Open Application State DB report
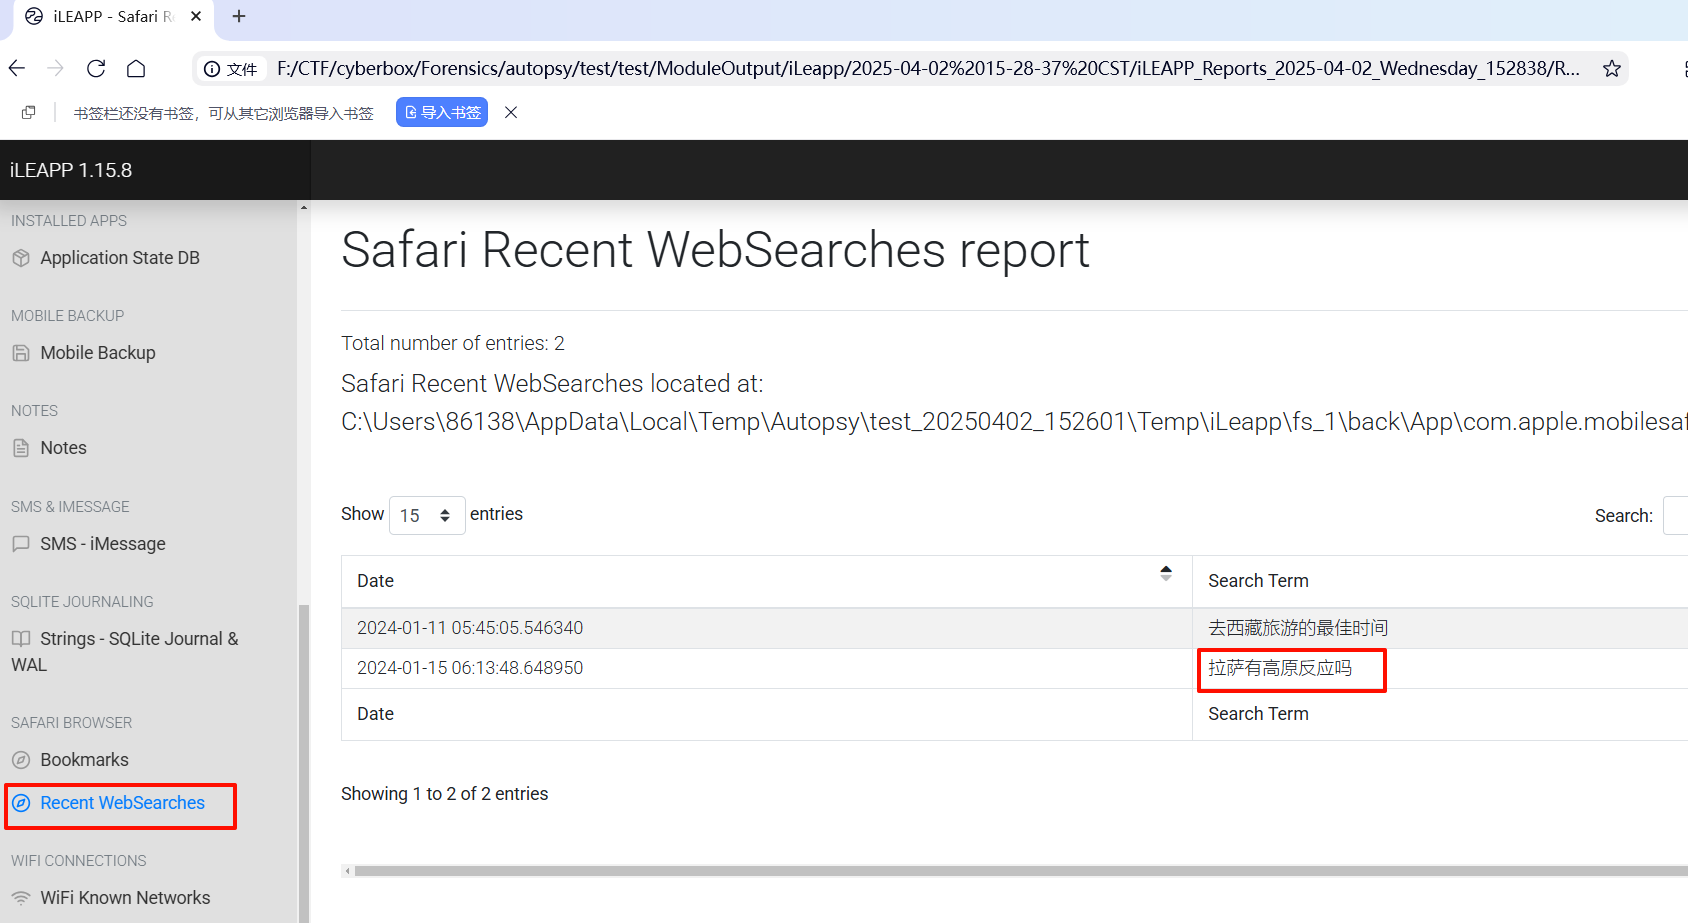The width and height of the screenshot is (1688, 923). click(x=120, y=258)
